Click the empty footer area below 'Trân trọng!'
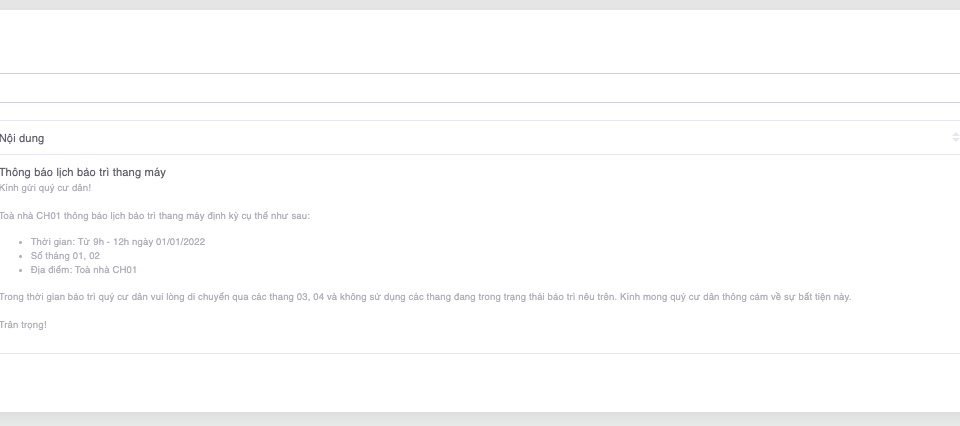Image resolution: width=960 pixels, height=426 pixels. [480, 382]
